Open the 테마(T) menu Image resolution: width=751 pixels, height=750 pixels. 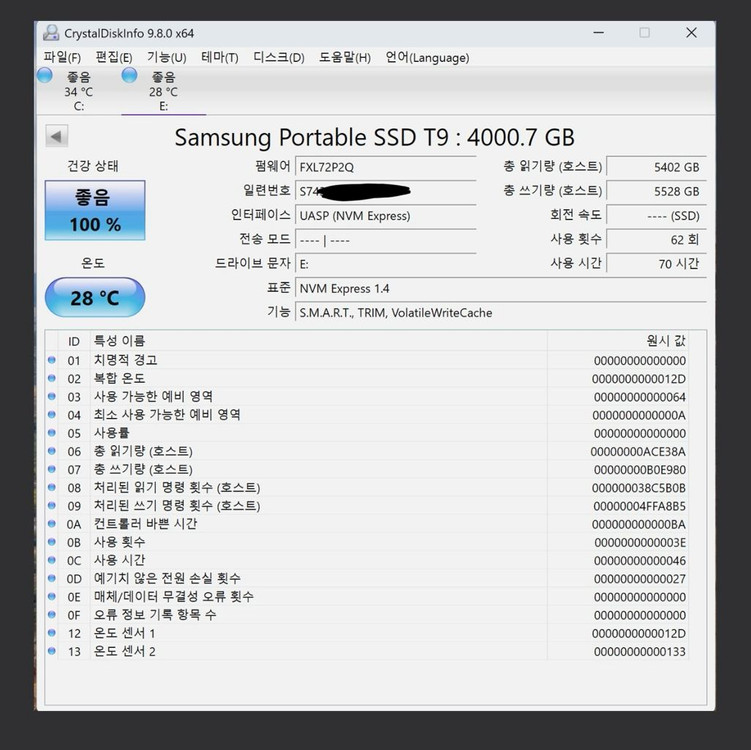pyautogui.click(x=219, y=57)
